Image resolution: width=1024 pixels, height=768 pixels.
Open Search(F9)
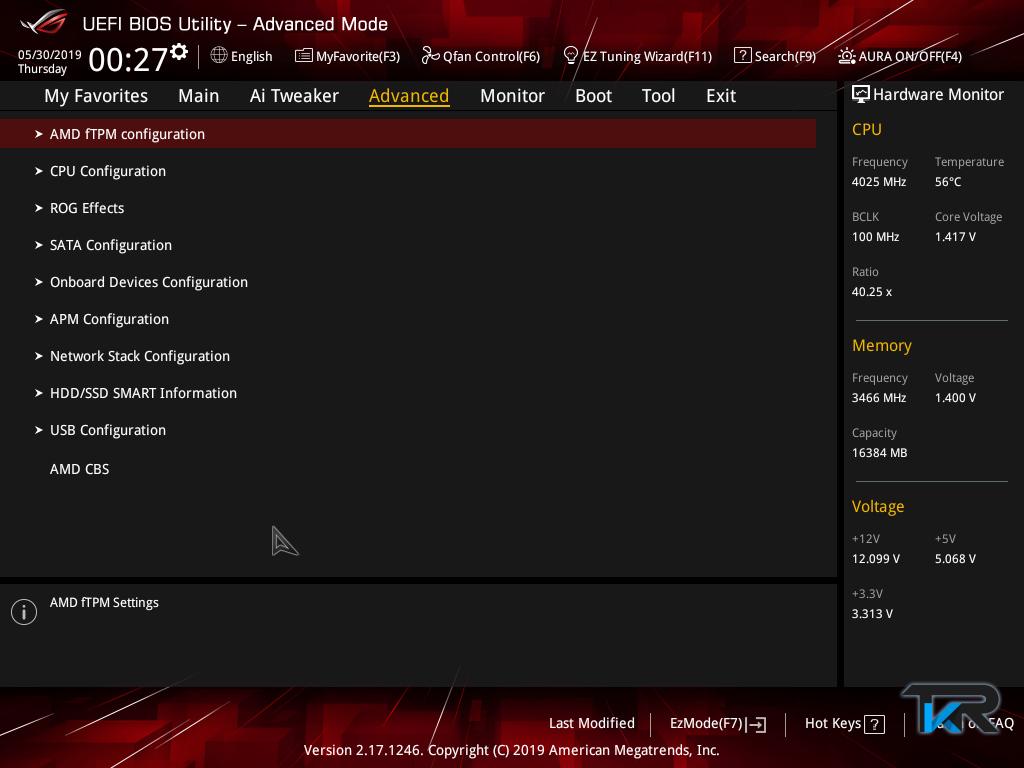(785, 56)
